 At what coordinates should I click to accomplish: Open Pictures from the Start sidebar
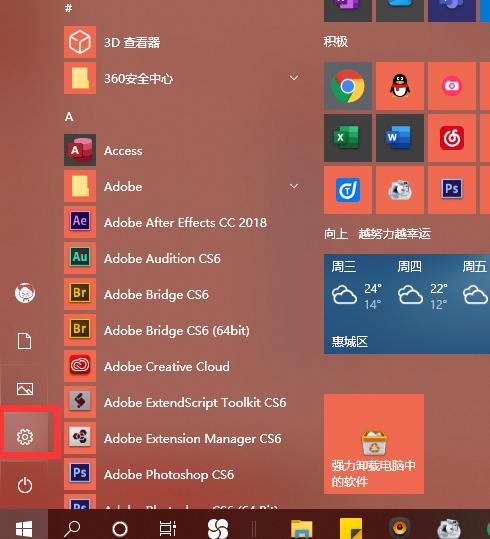coord(25,389)
